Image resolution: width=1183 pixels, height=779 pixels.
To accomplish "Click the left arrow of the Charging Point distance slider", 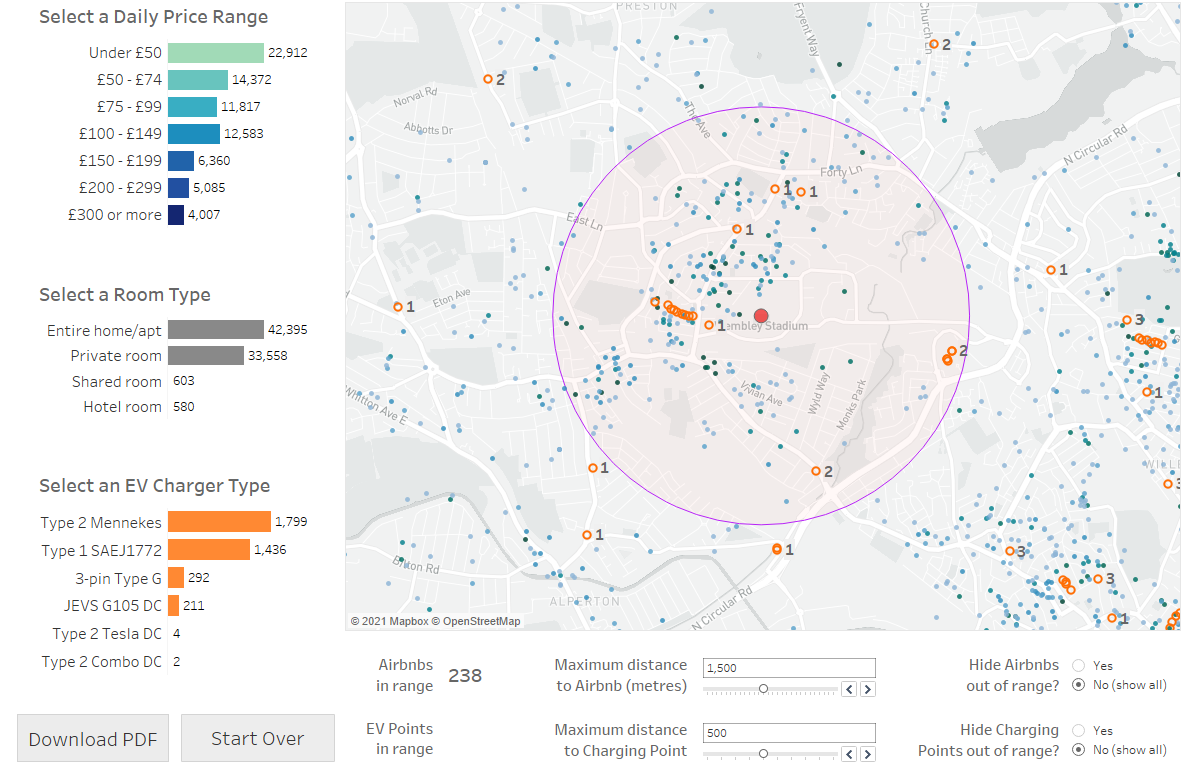I will [849, 754].
